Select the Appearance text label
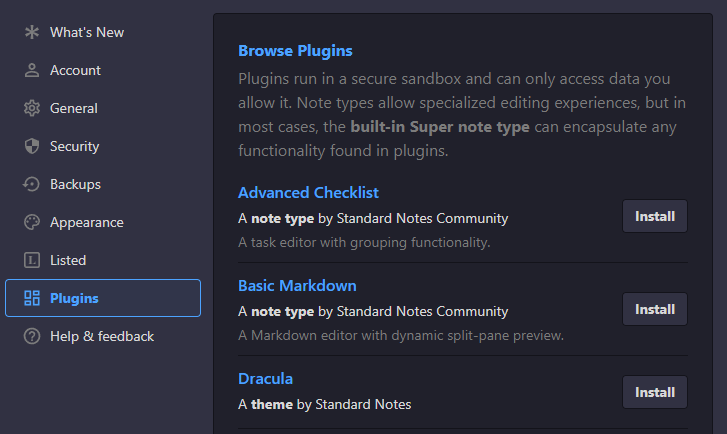Viewport: 727px width, 434px height. tap(87, 222)
